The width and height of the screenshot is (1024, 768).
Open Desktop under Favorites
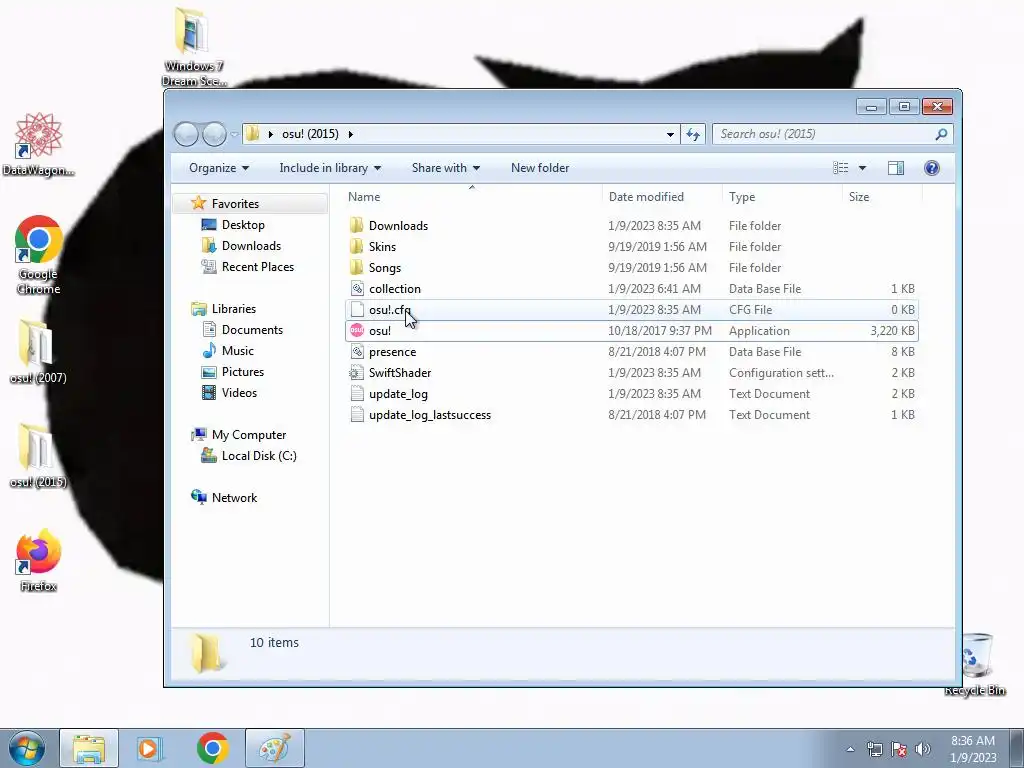coord(243,225)
